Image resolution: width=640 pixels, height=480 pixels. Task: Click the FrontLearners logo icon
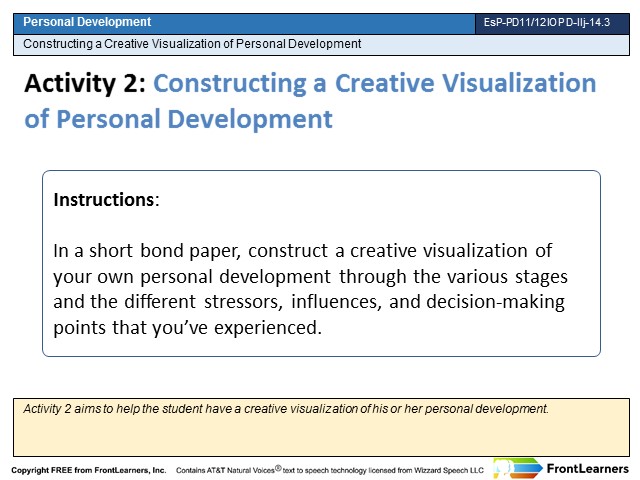(x=518, y=468)
